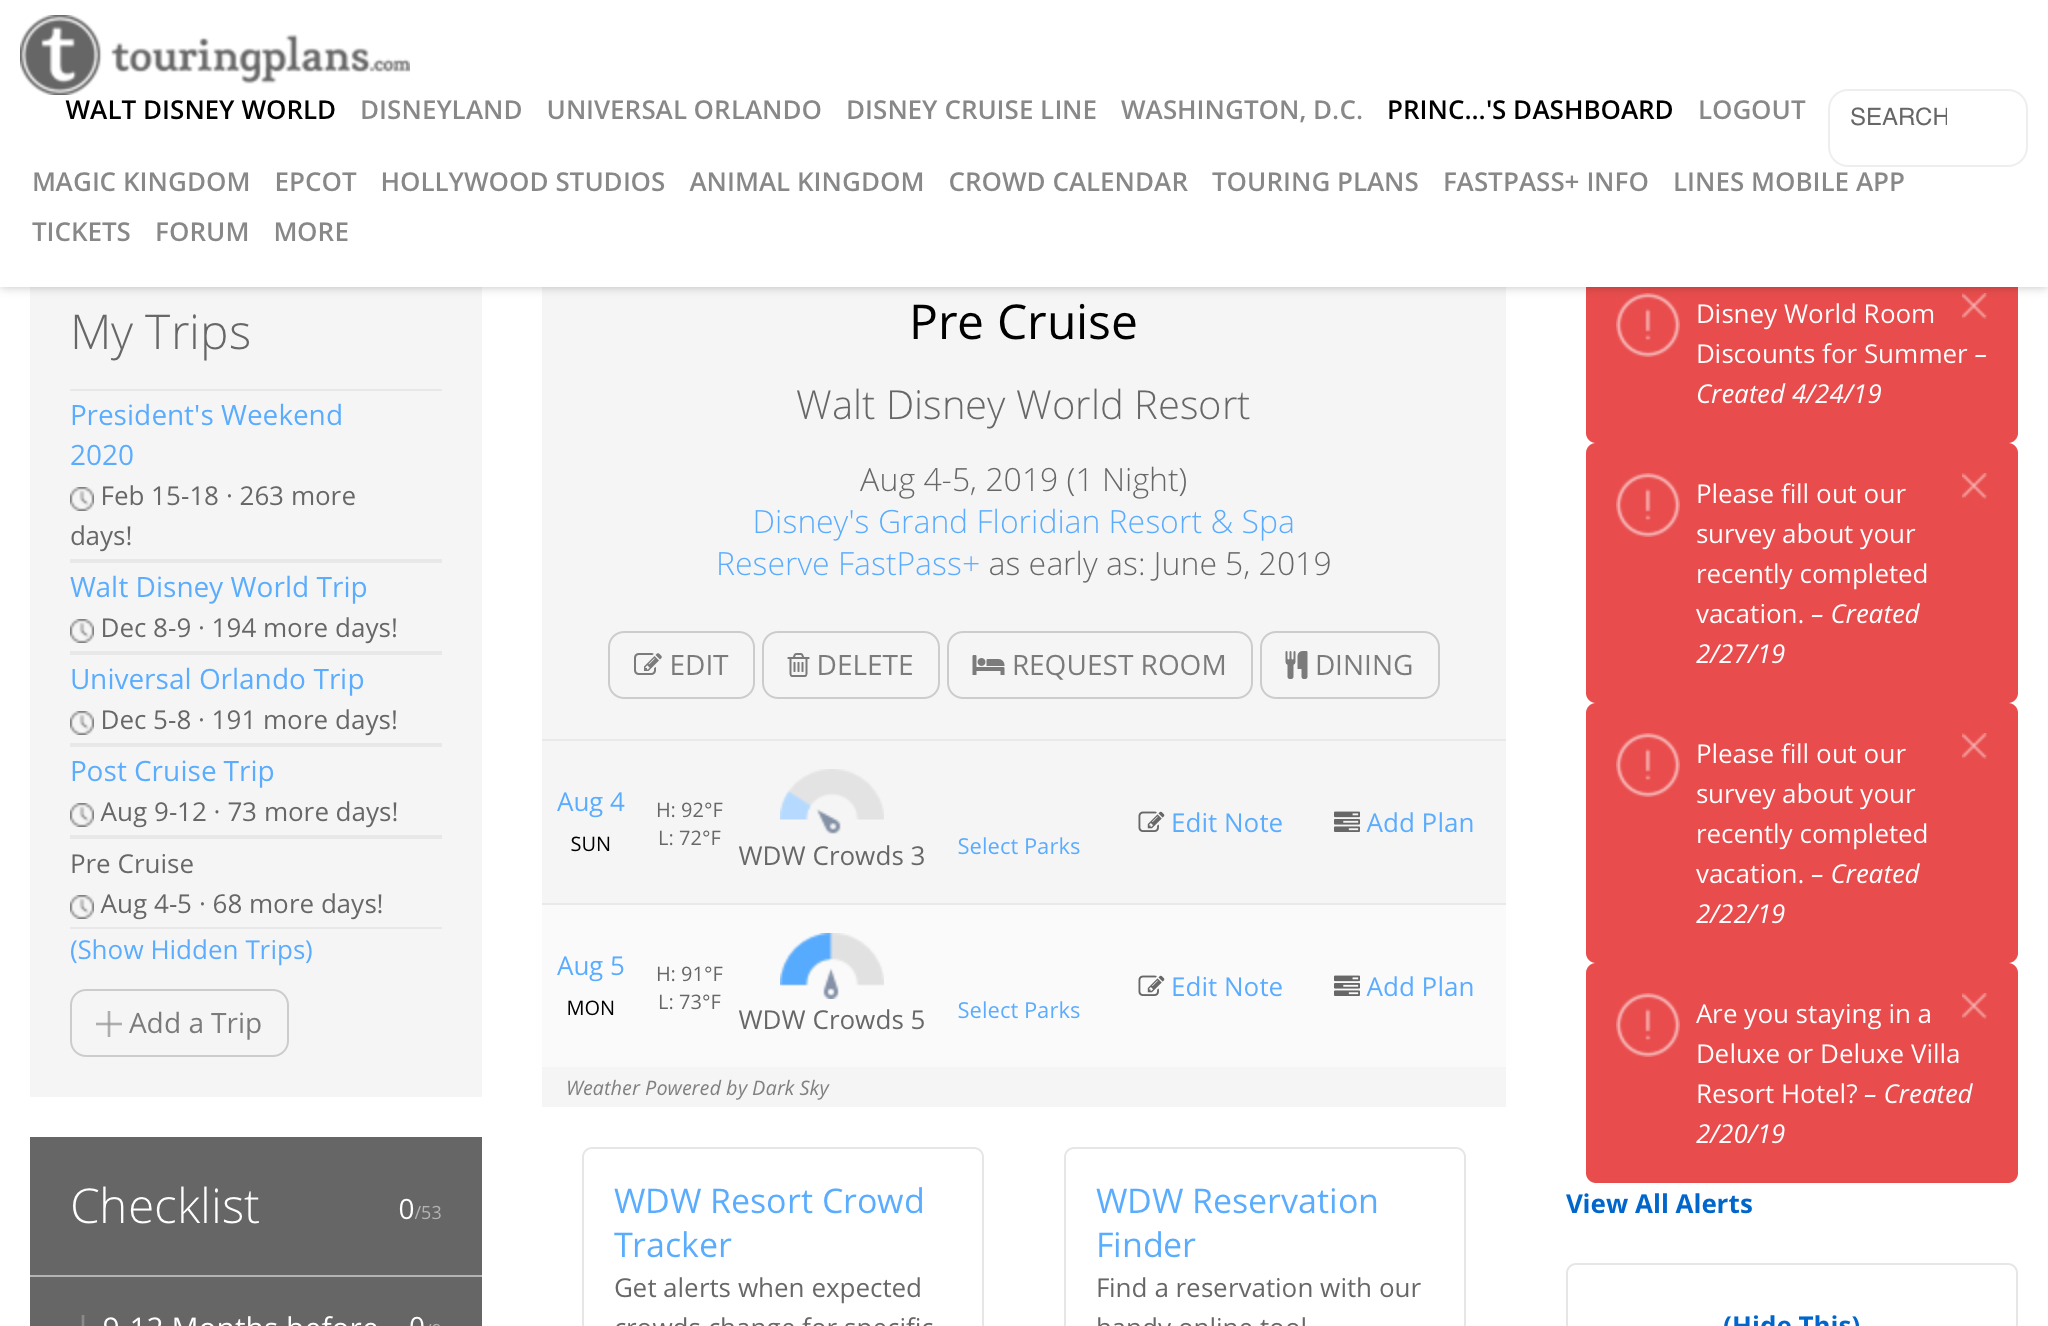The image size is (2048, 1326).
Task: Click View All Alerts link
Action: [x=1659, y=1204]
